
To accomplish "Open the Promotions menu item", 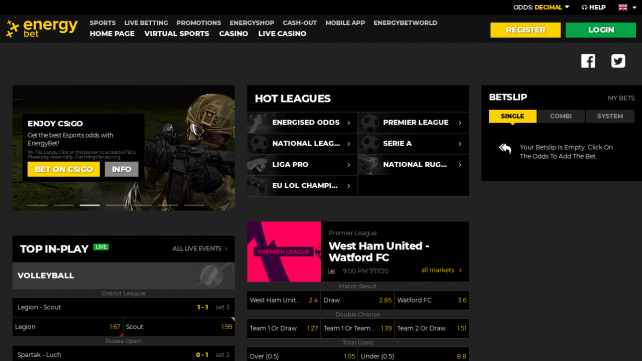I will [199, 23].
